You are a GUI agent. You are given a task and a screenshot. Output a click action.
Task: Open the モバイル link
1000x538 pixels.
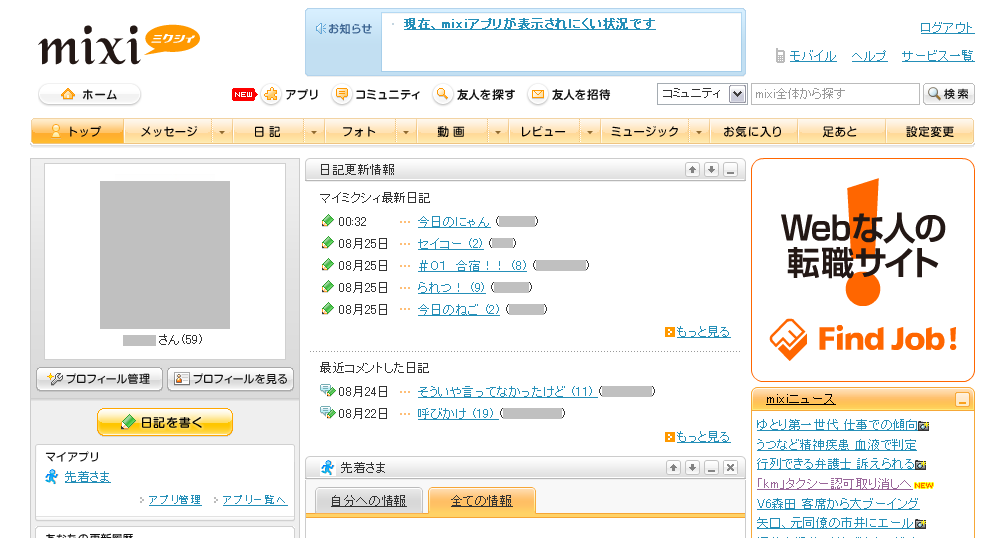(812, 55)
